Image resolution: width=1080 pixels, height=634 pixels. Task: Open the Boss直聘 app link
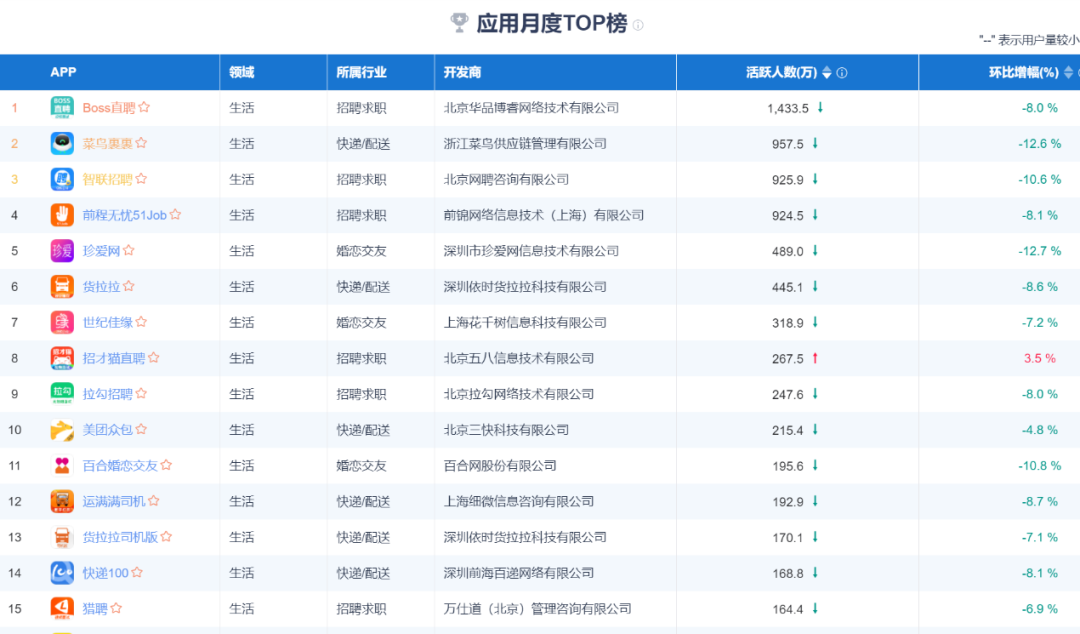click(x=109, y=108)
